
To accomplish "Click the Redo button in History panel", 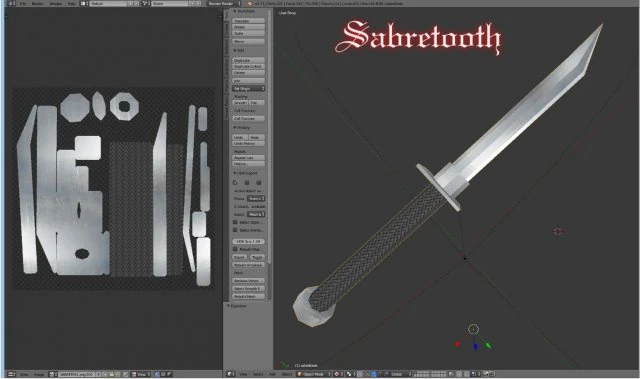I will (x=257, y=137).
